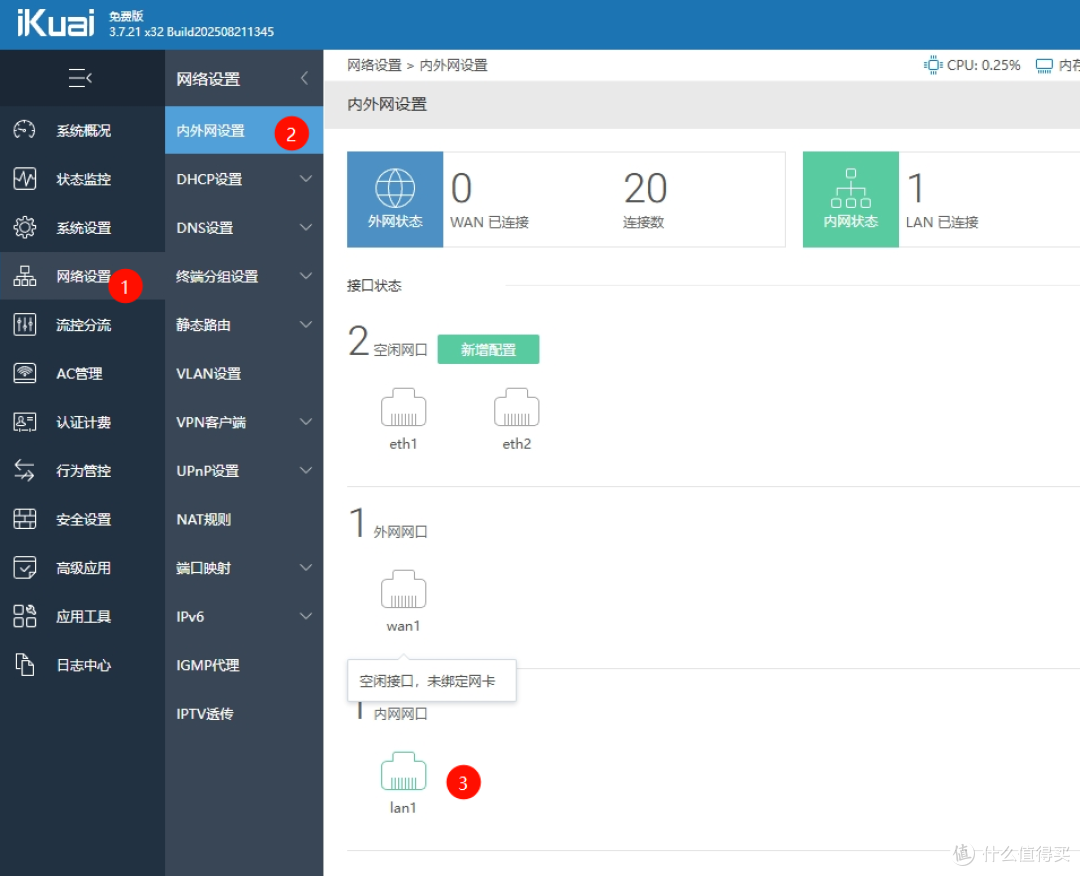Expand IPv6 chevron
The width and height of the screenshot is (1080, 876).
pyautogui.click(x=306, y=616)
